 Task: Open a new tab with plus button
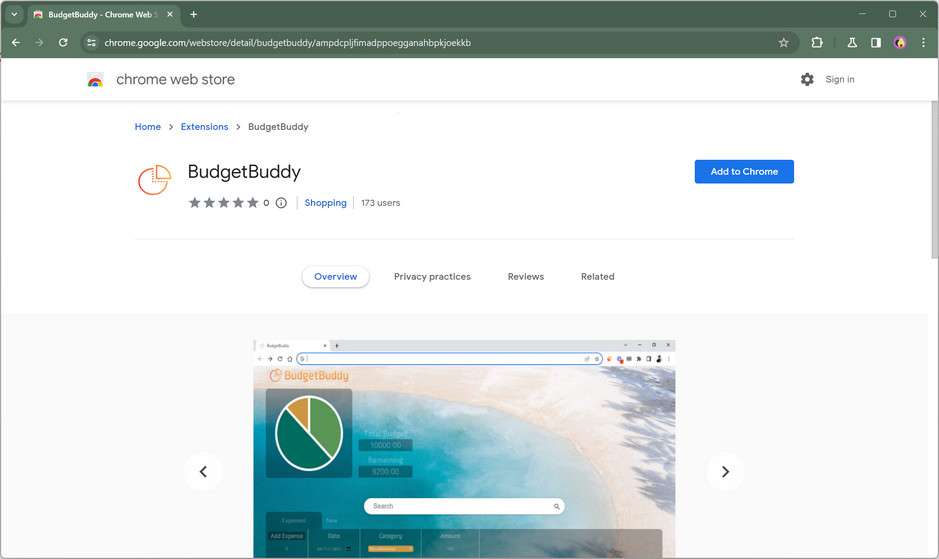tap(193, 14)
